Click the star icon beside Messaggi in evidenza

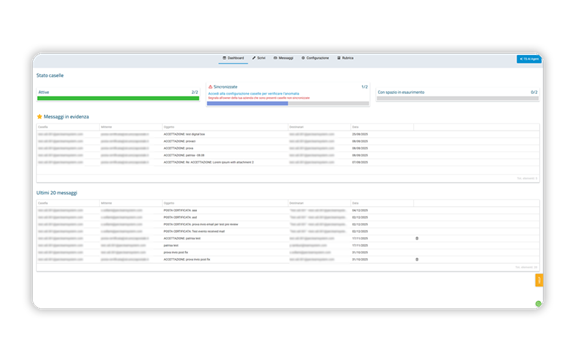click(39, 117)
